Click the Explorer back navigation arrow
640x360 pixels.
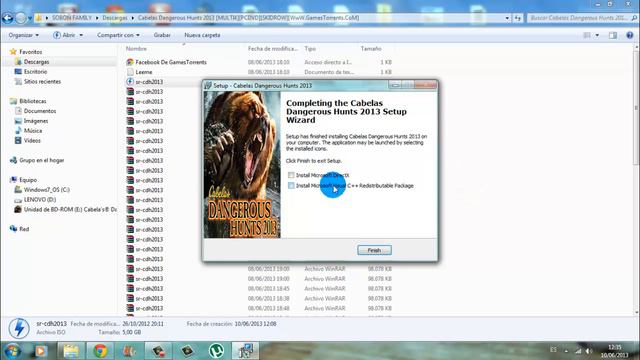click(7, 18)
